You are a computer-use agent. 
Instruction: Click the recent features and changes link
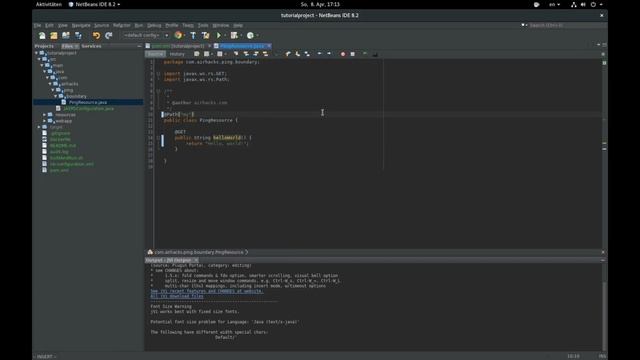tap(207, 291)
